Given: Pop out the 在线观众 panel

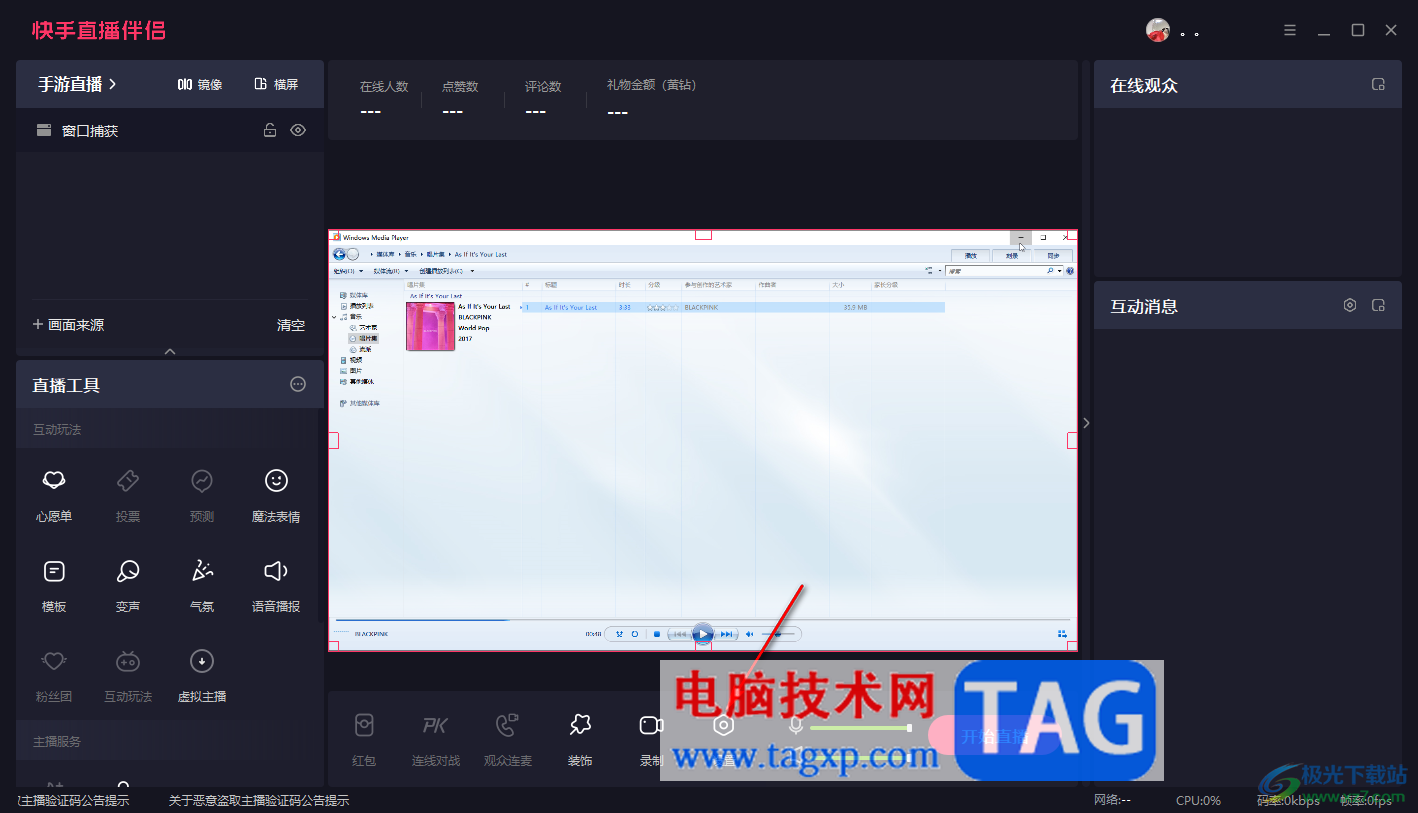Looking at the screenshot, I should pos(1378,84).
